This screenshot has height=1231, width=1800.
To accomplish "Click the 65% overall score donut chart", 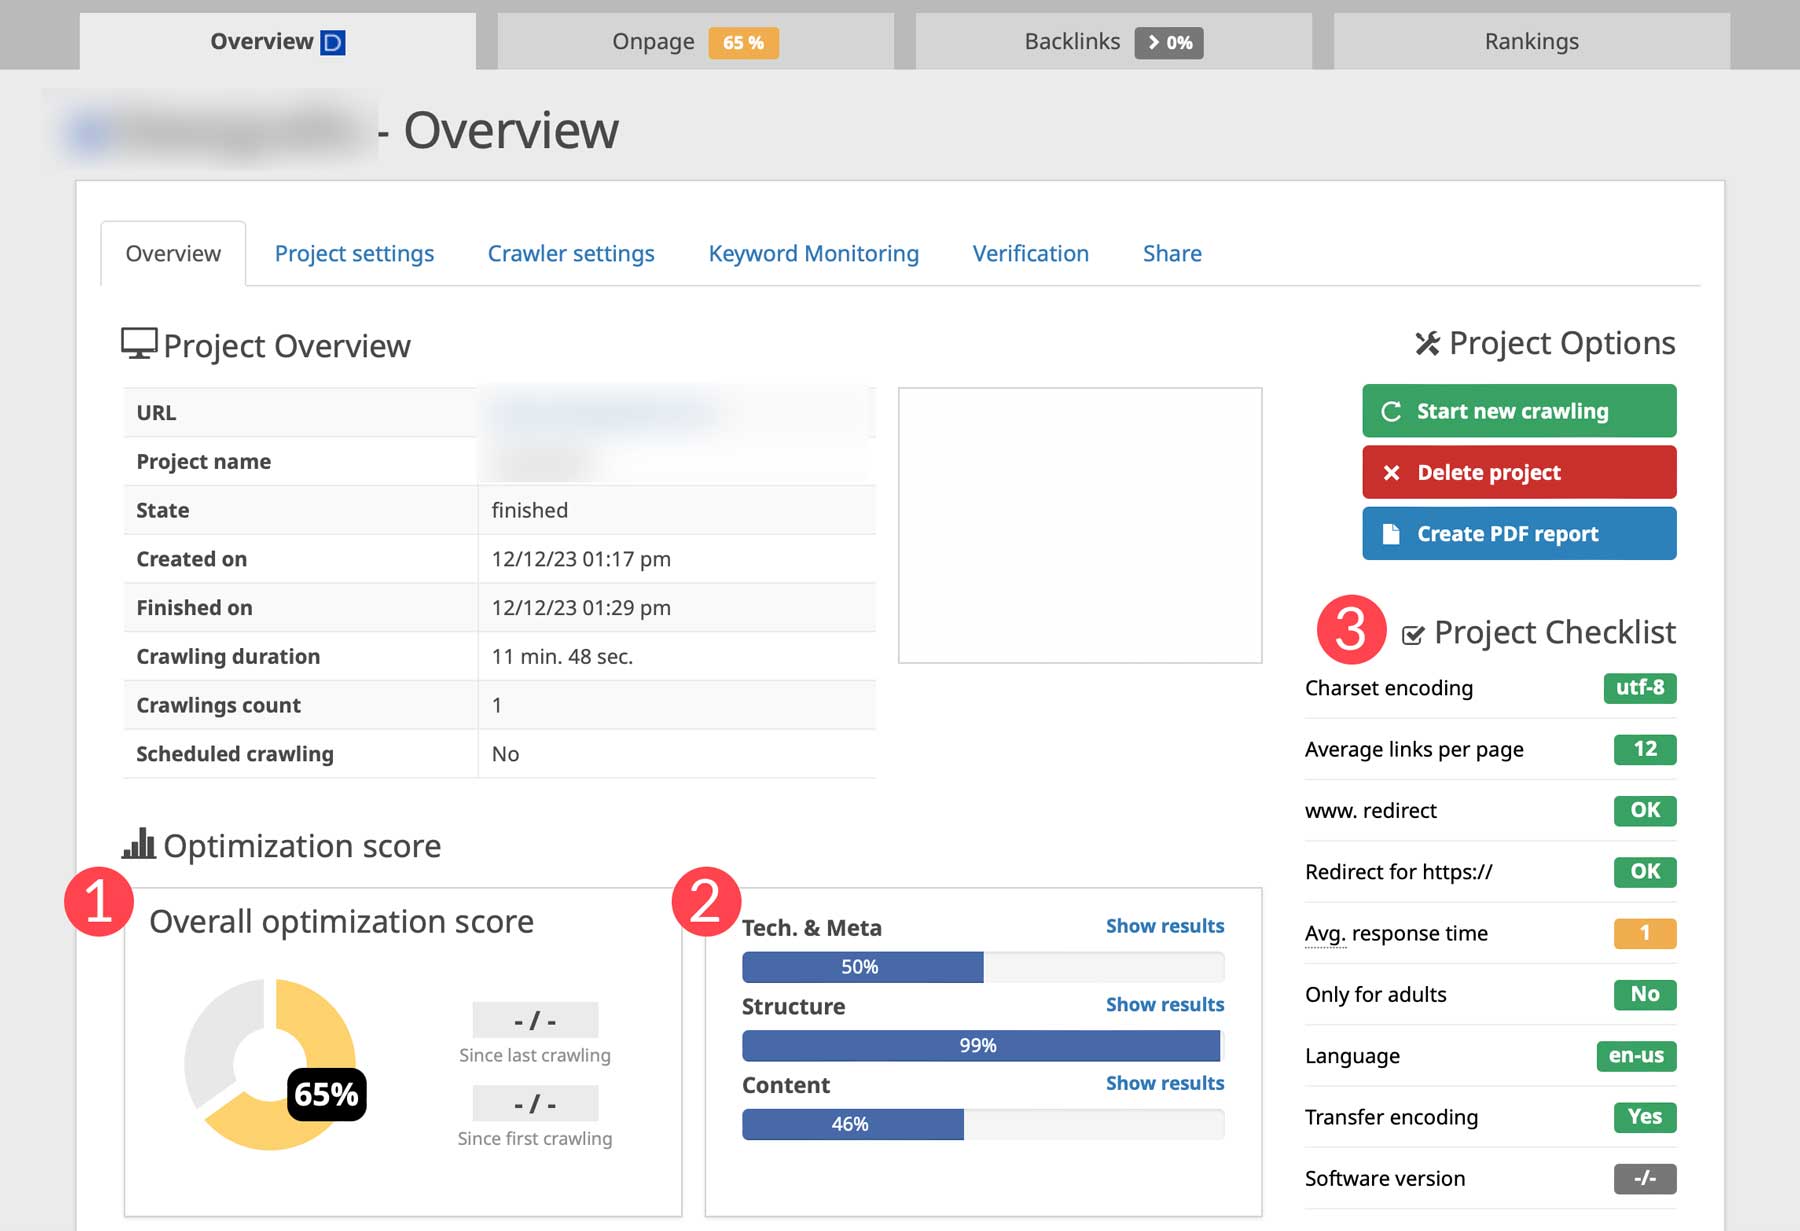I will 270,1064.
